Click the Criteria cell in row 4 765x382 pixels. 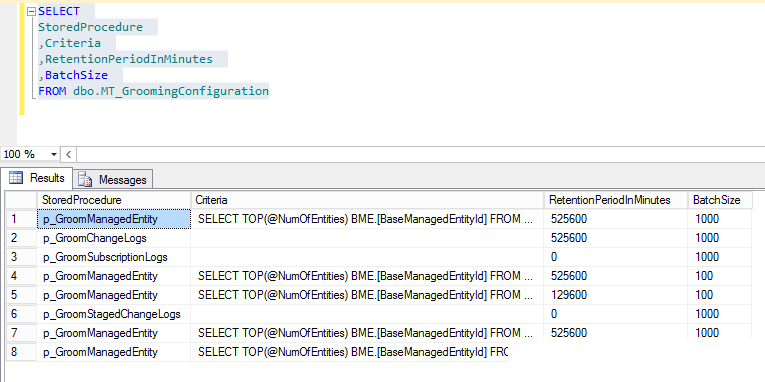(x=367, y=276)
